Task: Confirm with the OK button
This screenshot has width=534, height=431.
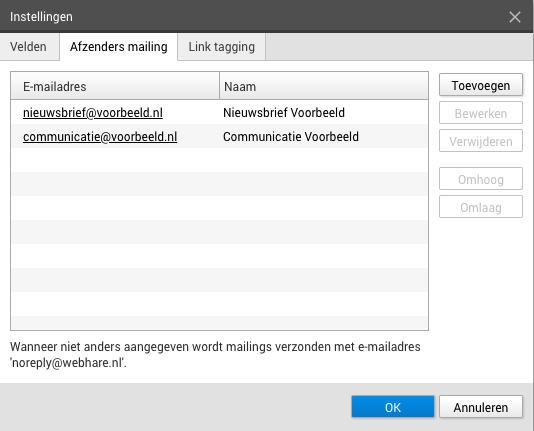Action: coord(393,406)
